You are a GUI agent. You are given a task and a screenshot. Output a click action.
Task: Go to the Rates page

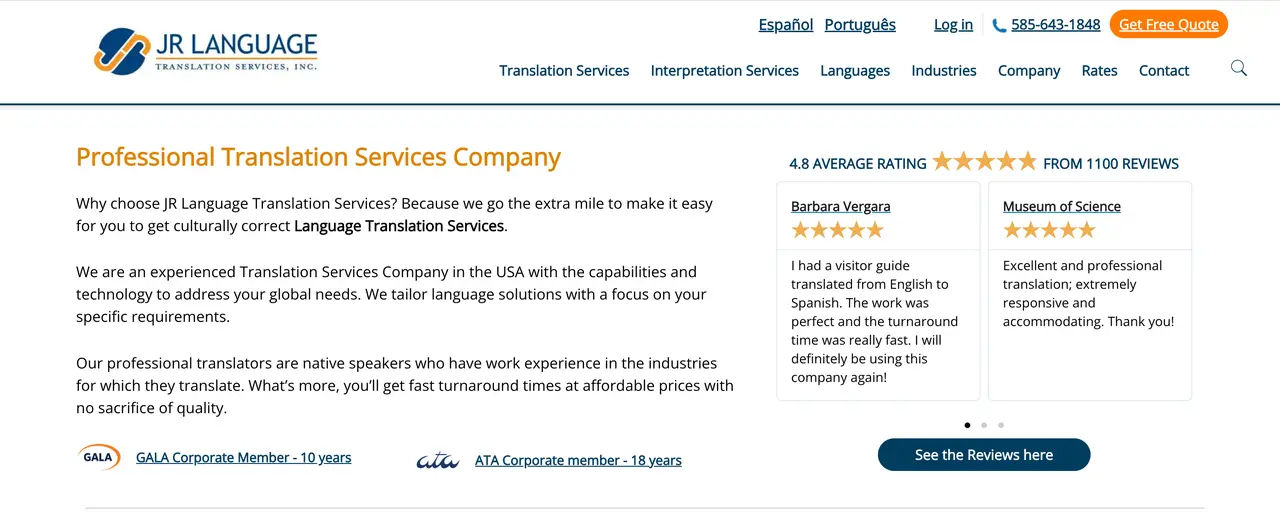point(1099,70)
